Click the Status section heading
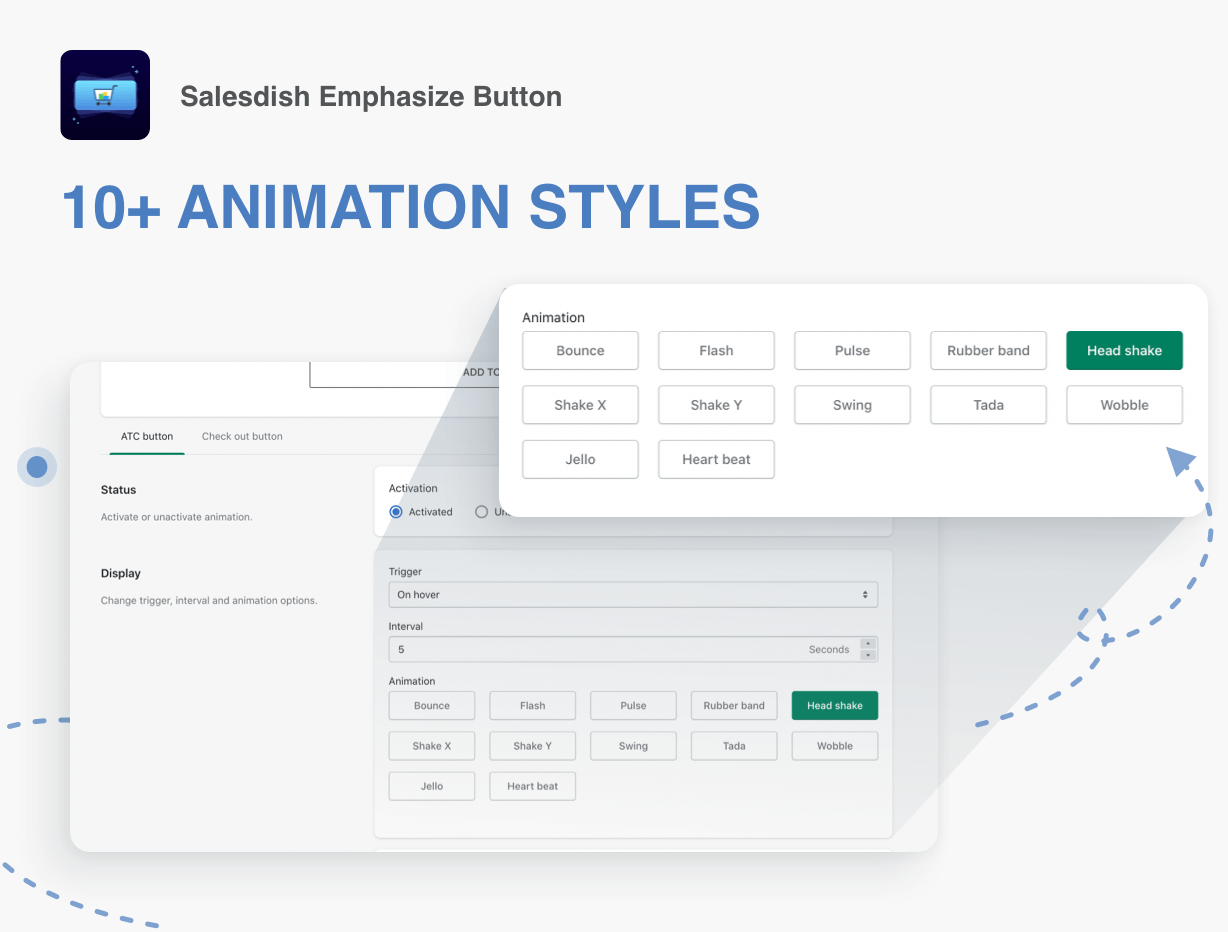Screen dimensions: 1228x932 118,490
